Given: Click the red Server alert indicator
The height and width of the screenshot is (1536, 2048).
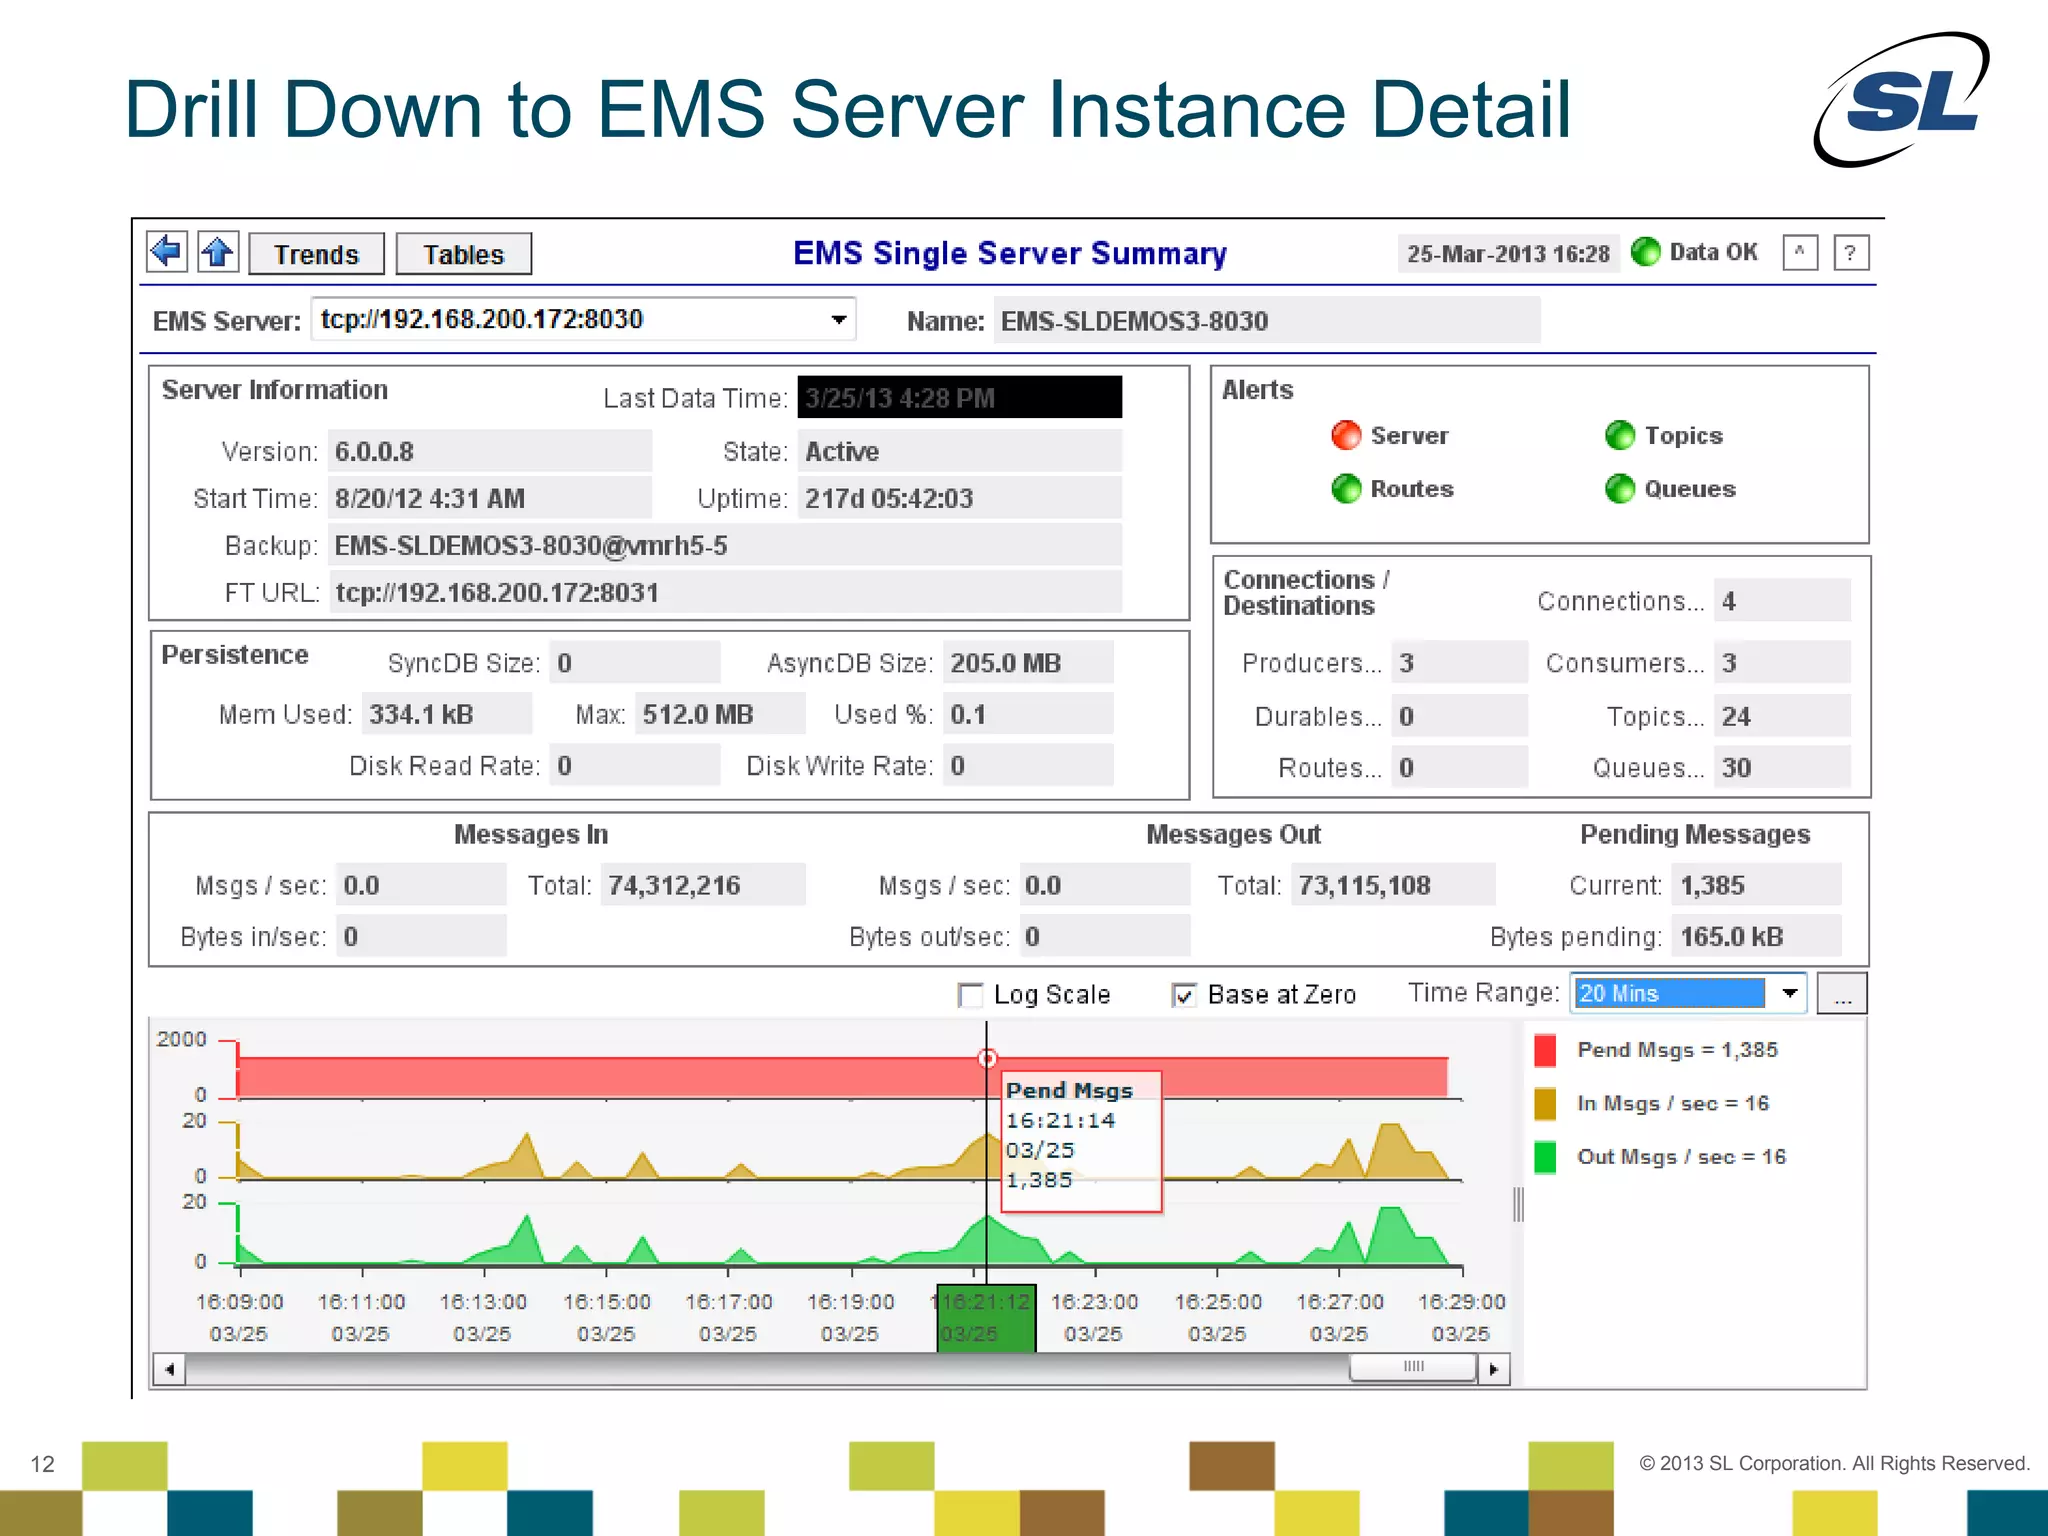Looking at the screenshot, I should 1346,435.
